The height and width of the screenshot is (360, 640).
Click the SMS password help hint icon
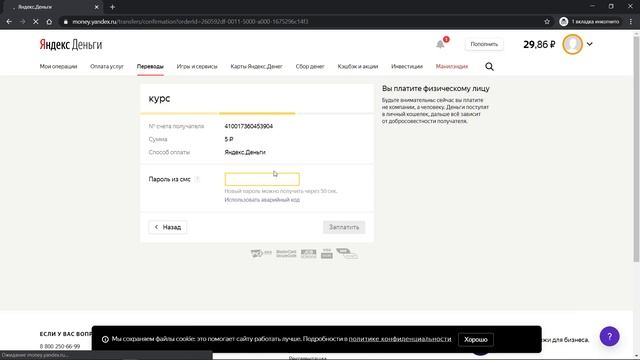point(197,179)
